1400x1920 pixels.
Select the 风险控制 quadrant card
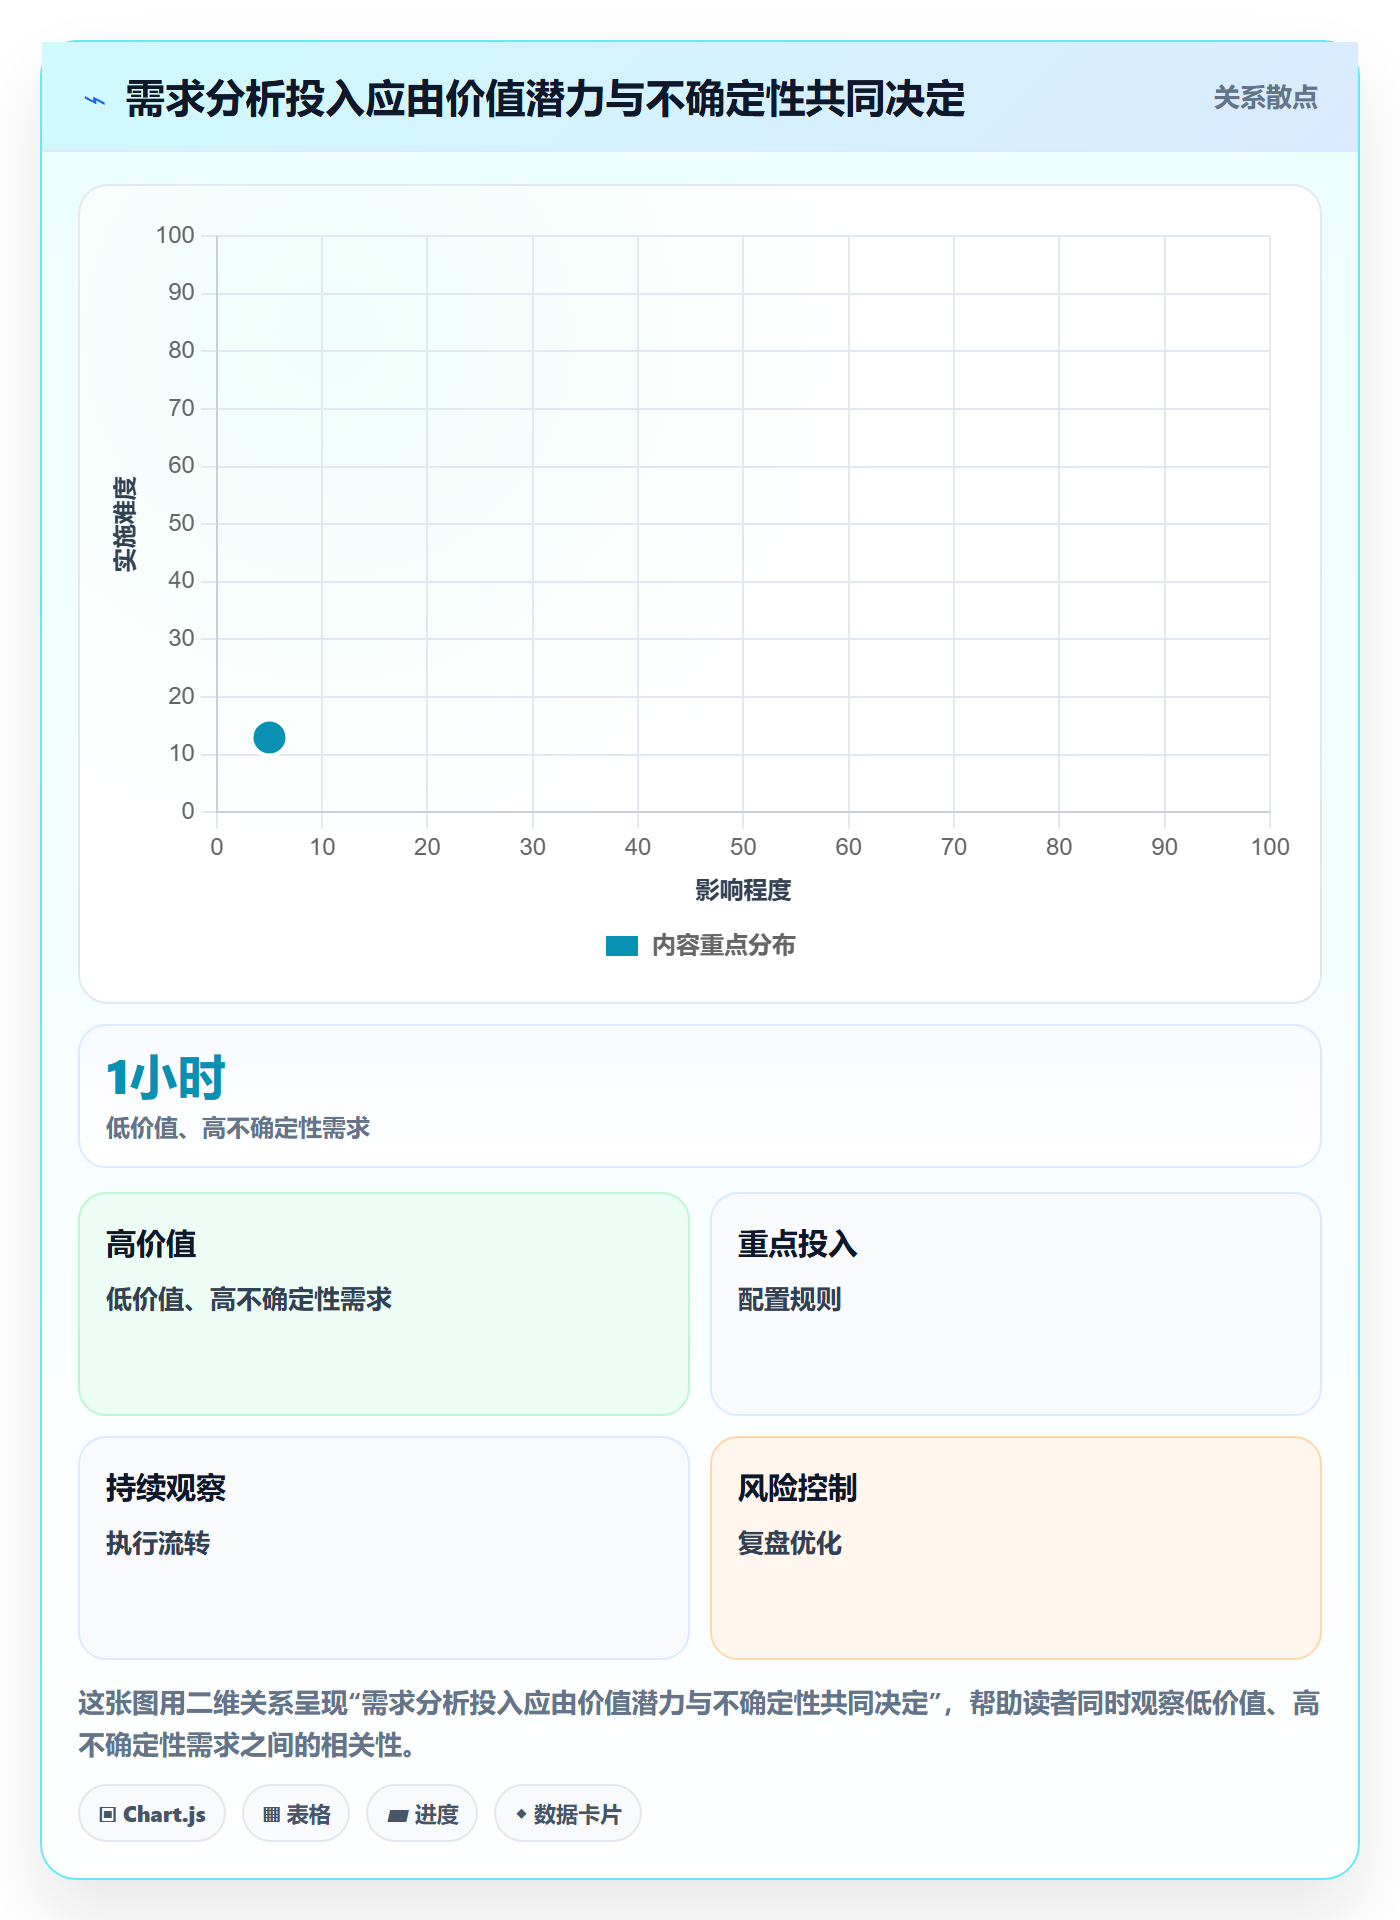click(1016, 1548)
